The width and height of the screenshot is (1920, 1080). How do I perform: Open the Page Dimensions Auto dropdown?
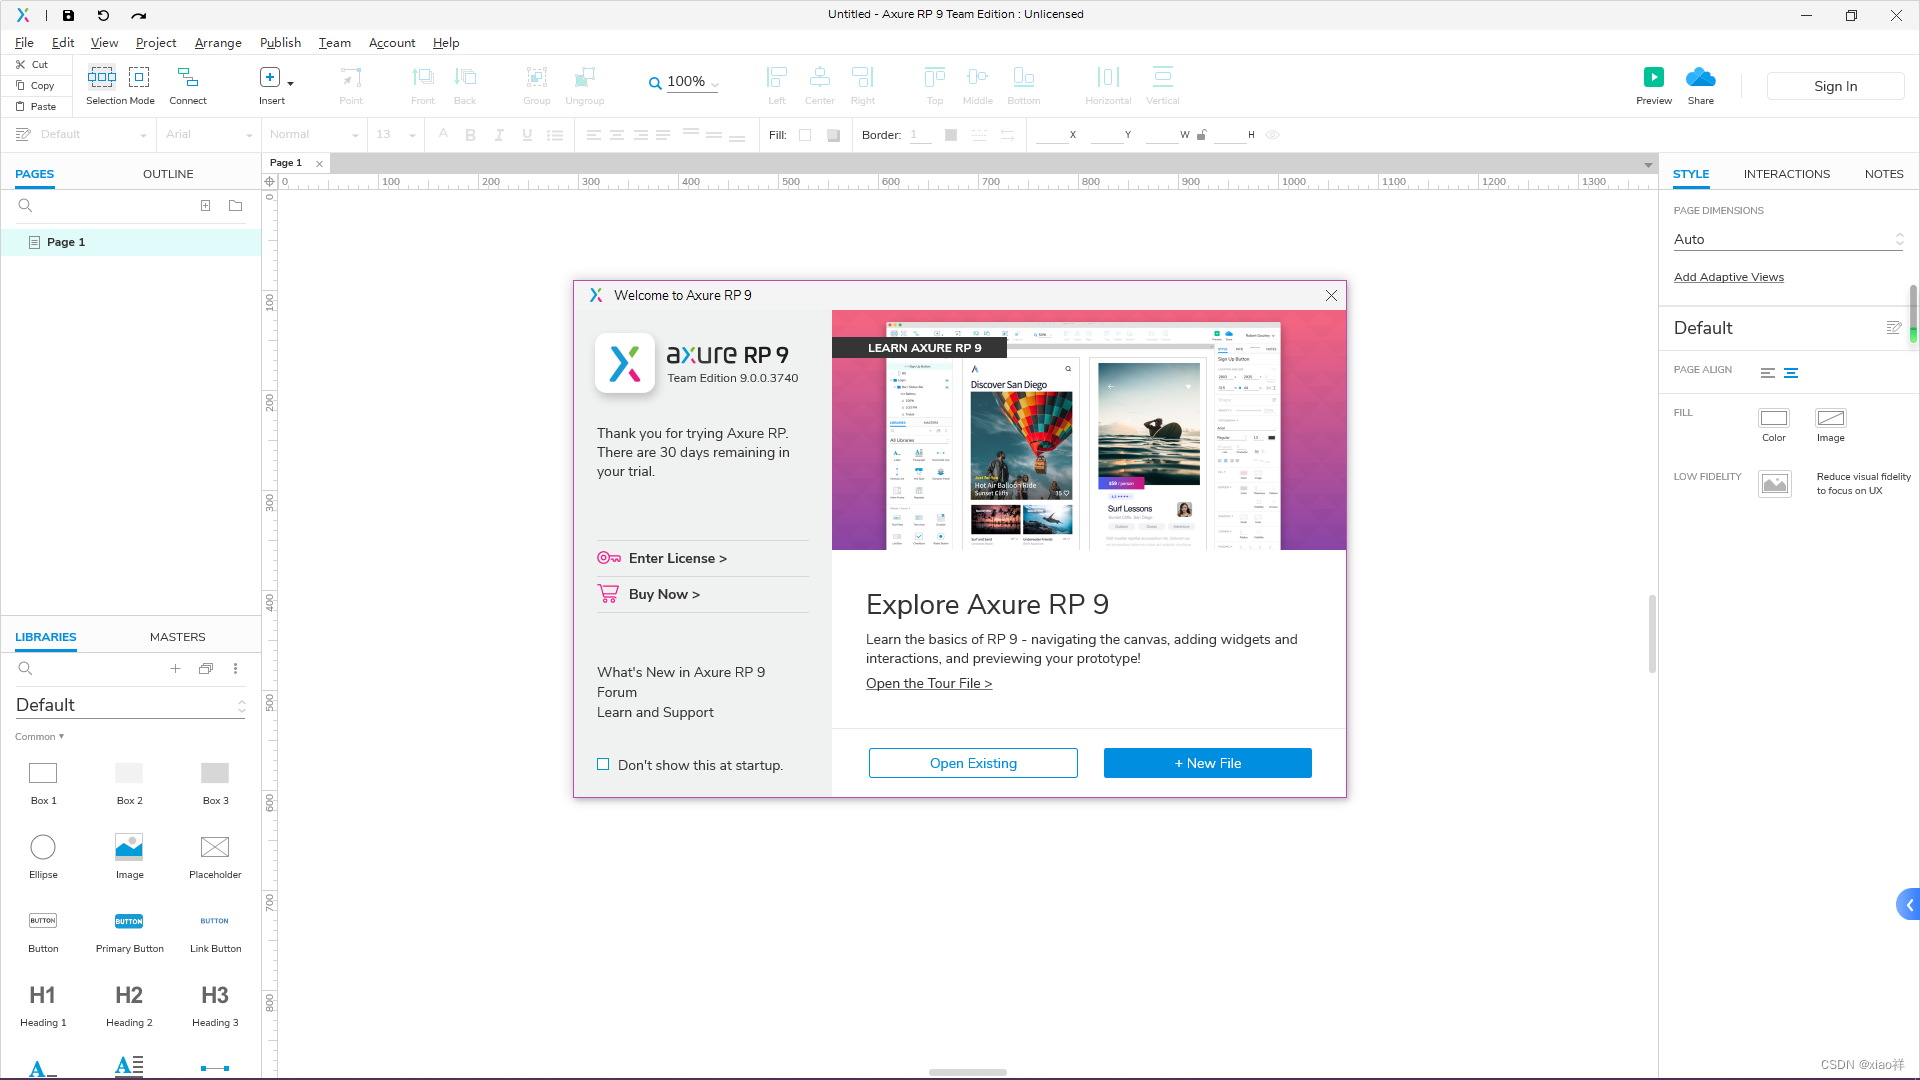click(x=1788, y=239)
